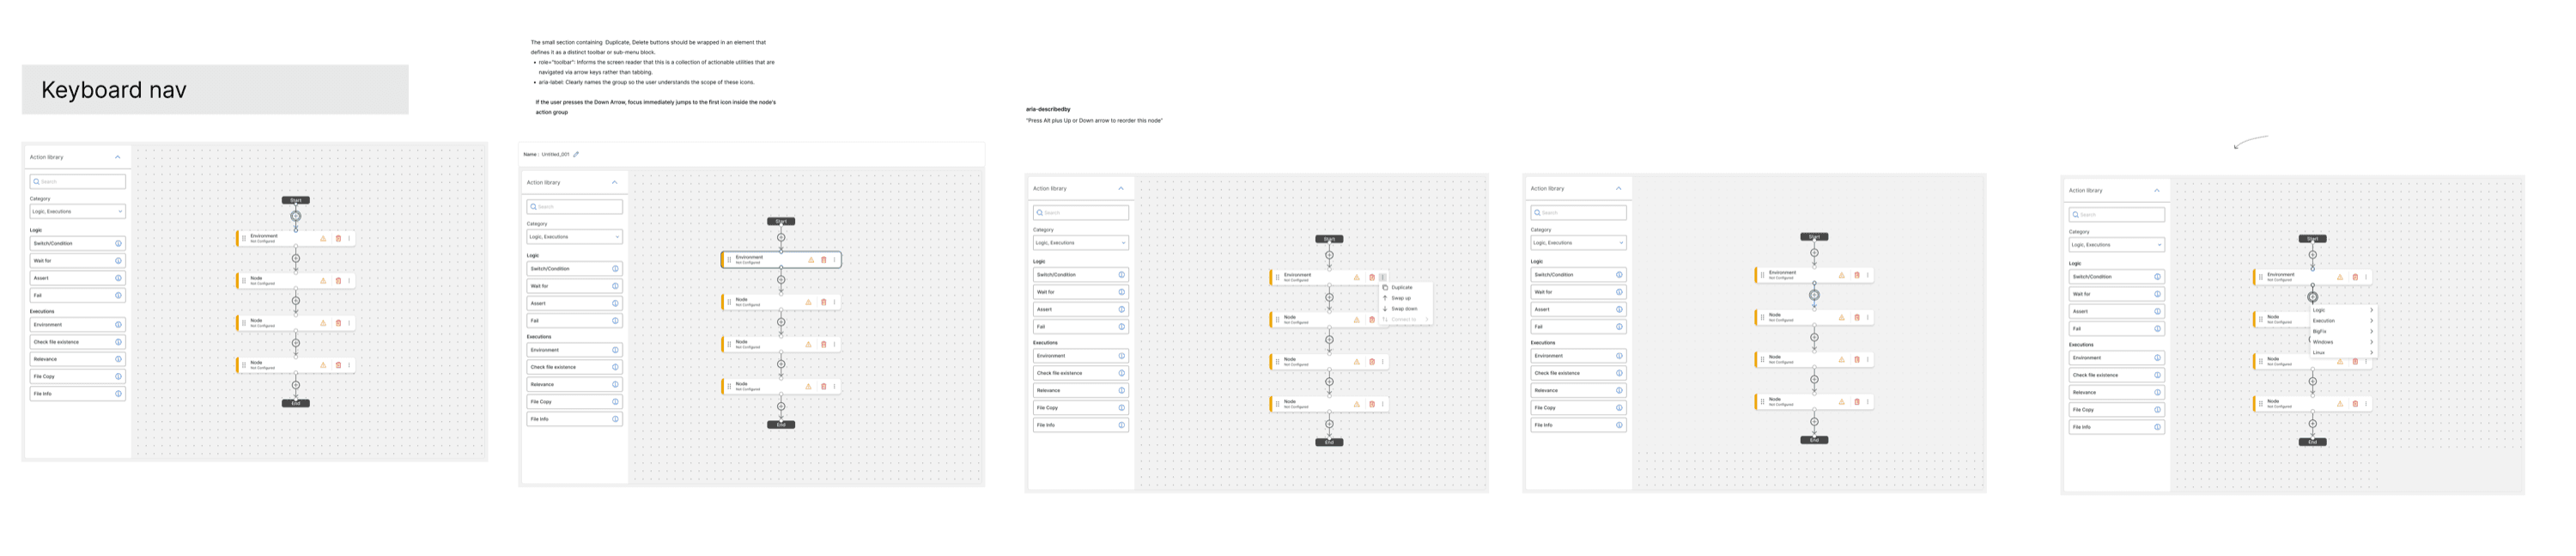Collapse Action library panel in Logic popup frame
The height and width of the screenshot is (556, 2576).
[2157, 190]
